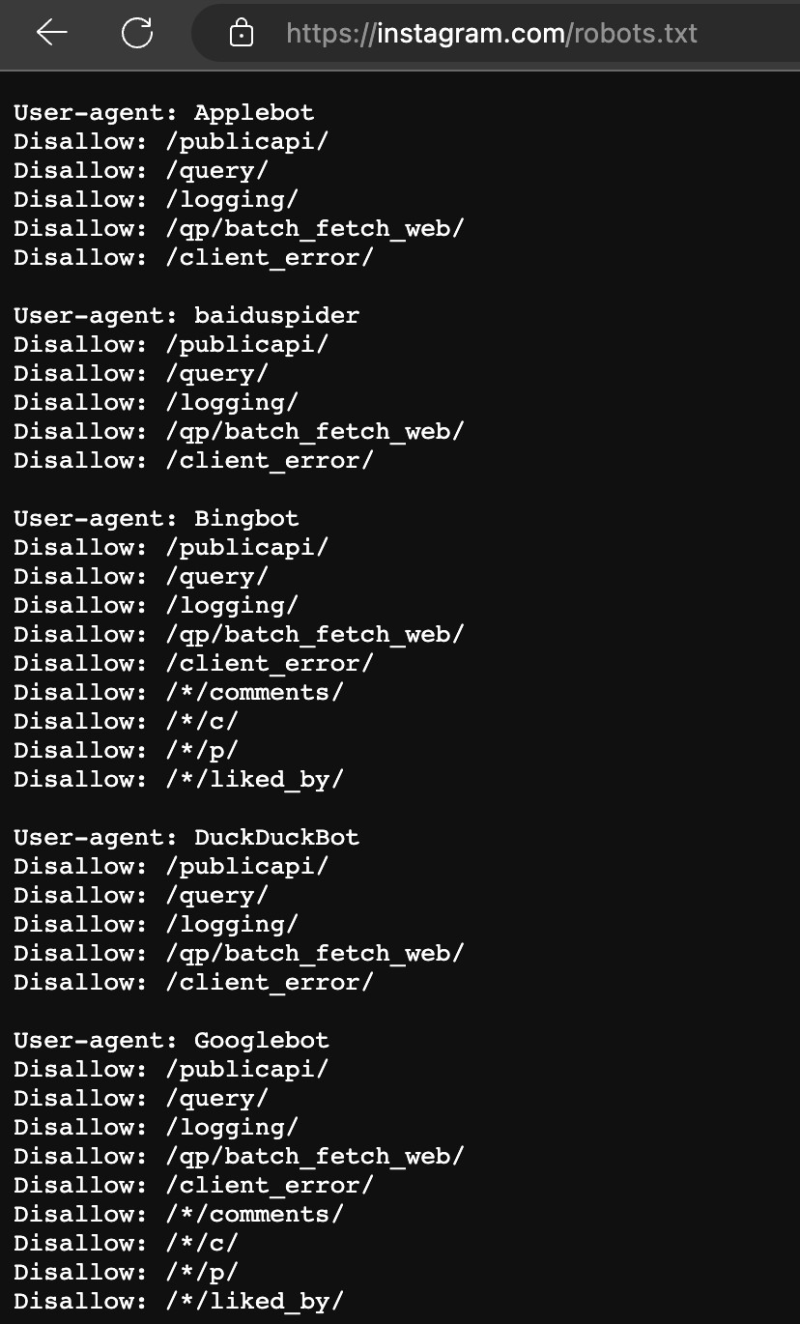Click Bingbot's 'Disallow: /*/comments/' line
The height and width of the screenshot is (1324, 800).
[178, 692]
